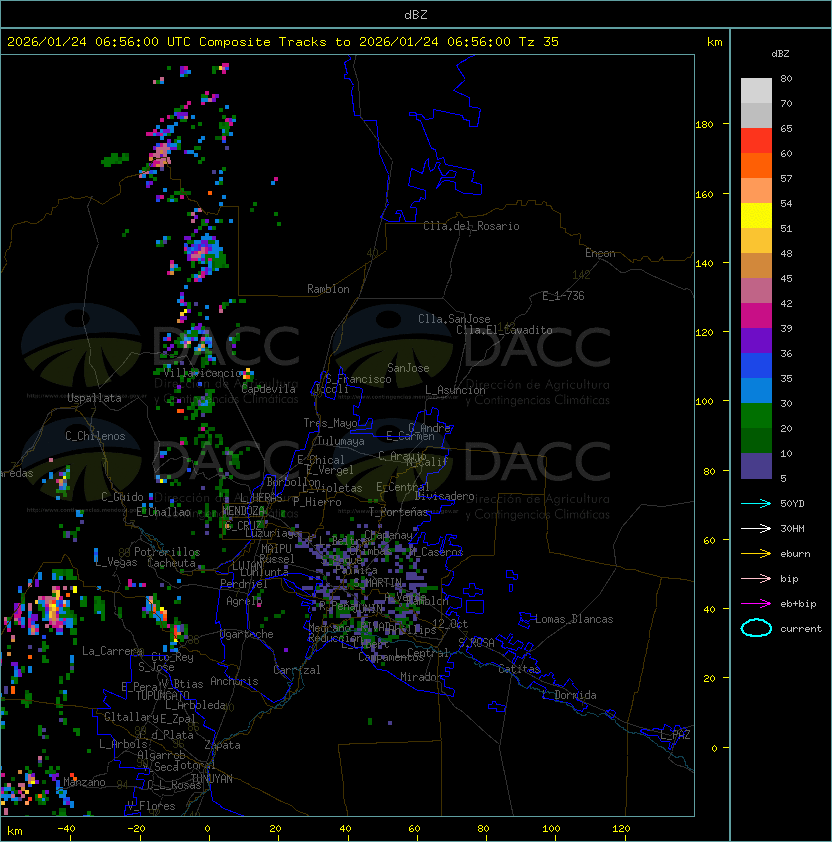Click the pink bip arrow icon

pos(756,578)
